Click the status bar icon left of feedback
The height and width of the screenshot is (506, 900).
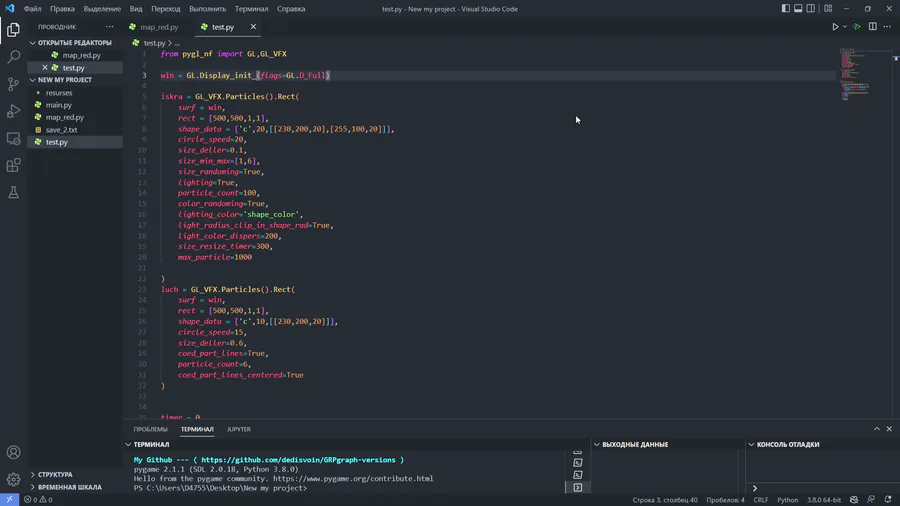coord(854,500)
